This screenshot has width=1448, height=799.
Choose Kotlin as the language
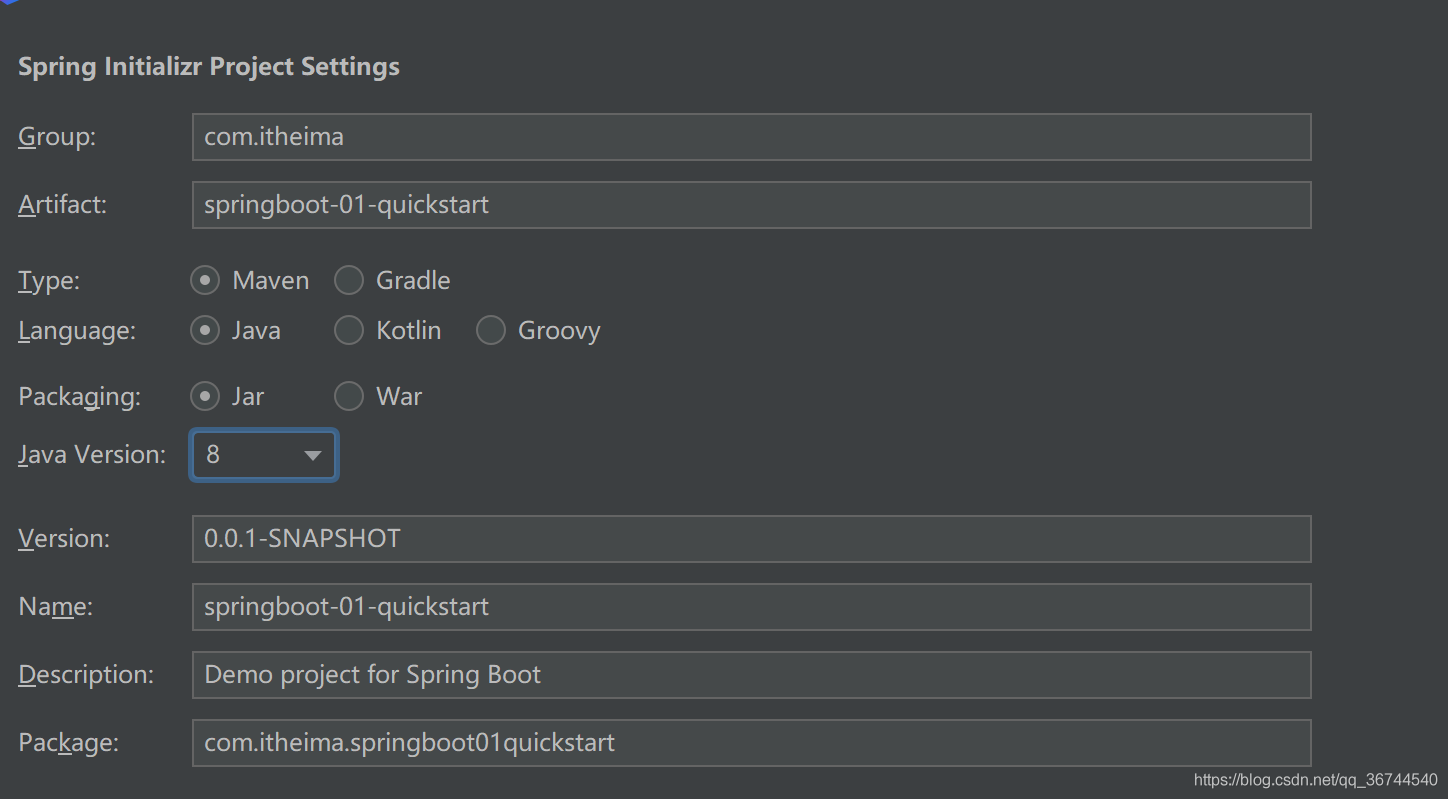coord(349,331)
